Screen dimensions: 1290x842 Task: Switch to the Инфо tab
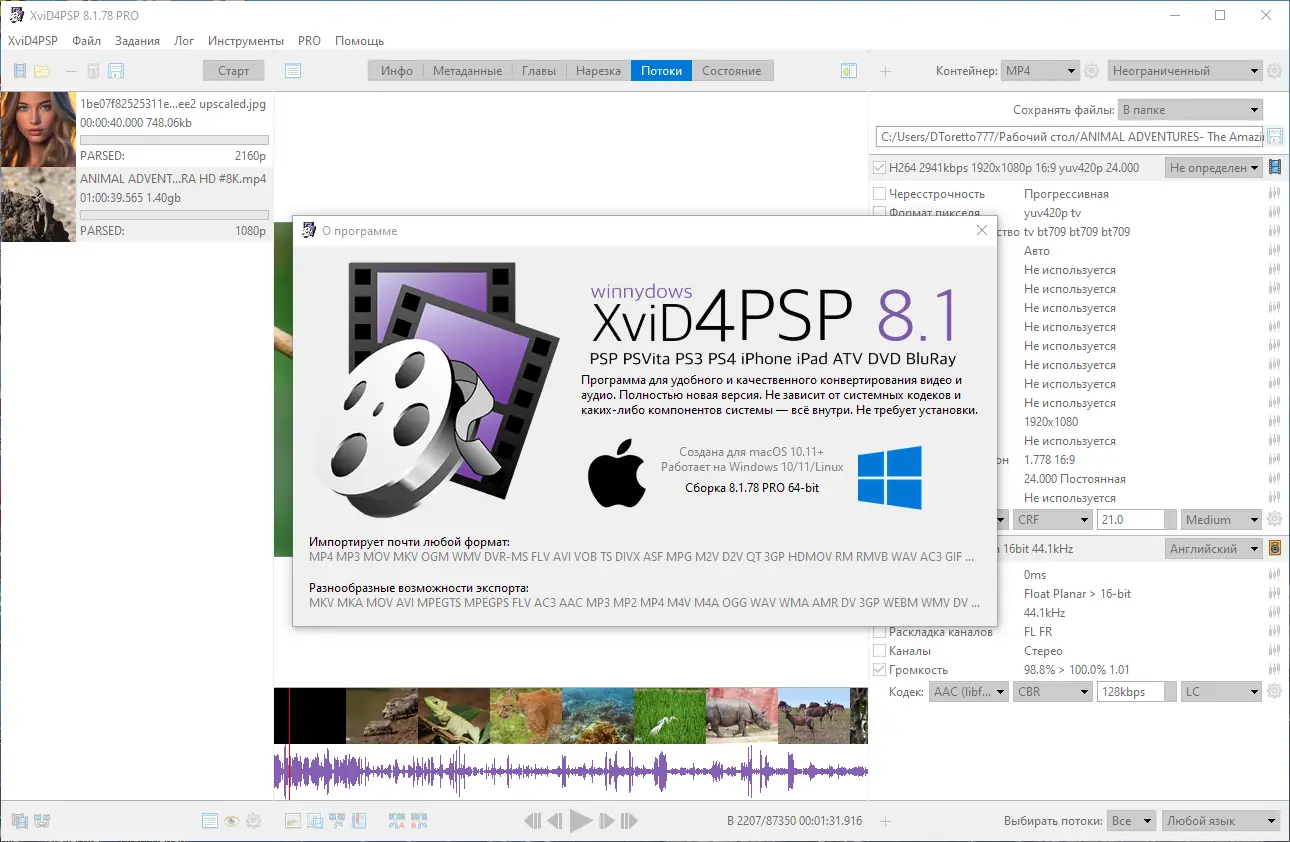(397, 71)
